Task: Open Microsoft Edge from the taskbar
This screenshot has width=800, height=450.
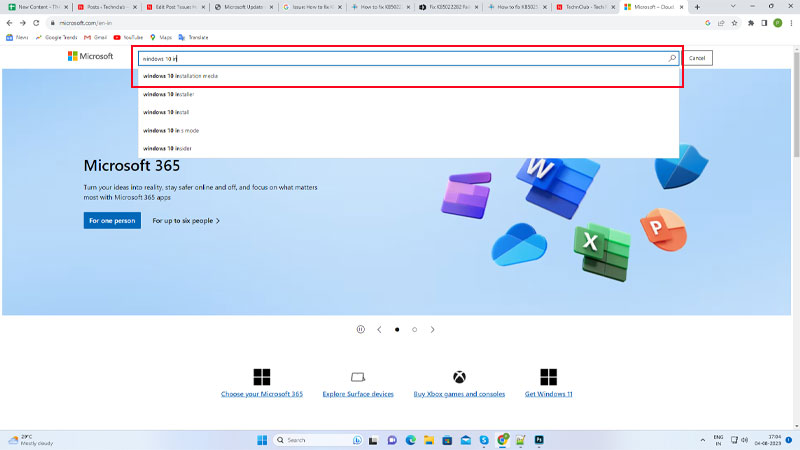Action: point(411,440)
